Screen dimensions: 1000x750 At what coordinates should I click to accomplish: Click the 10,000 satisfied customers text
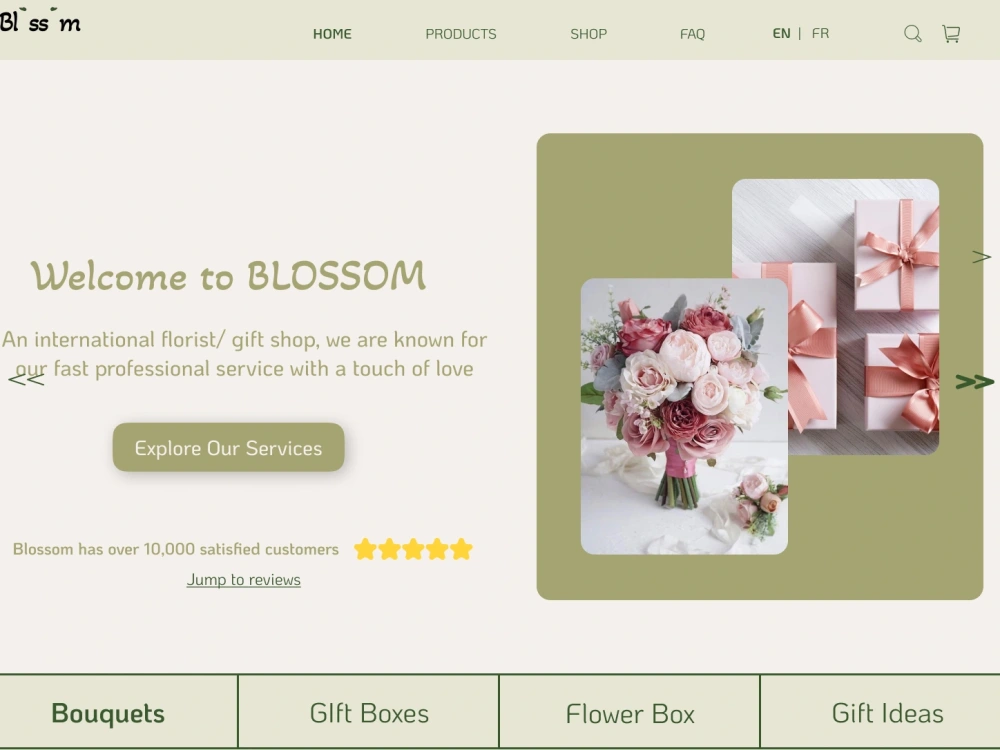point(176,549)
